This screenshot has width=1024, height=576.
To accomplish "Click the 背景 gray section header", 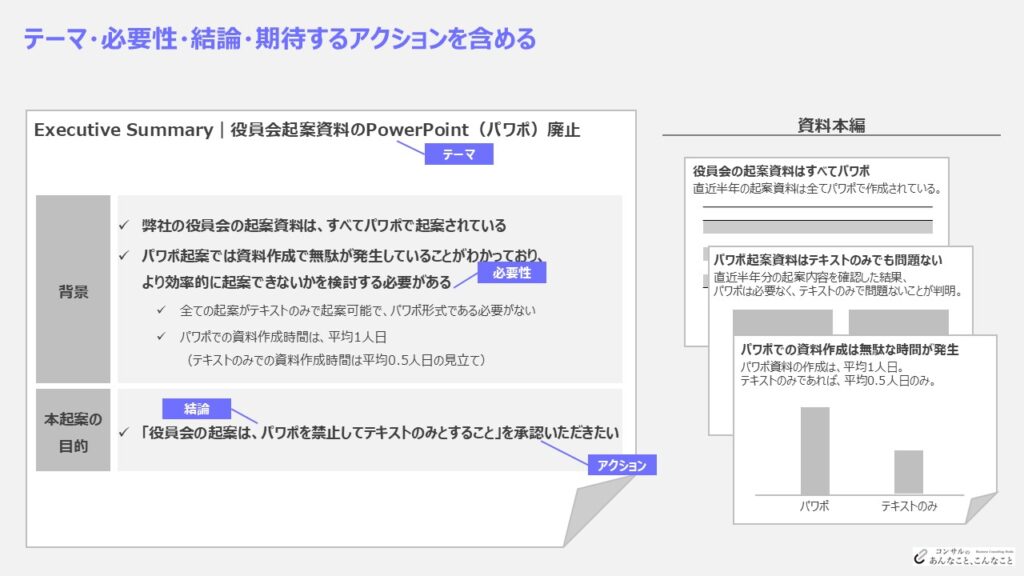I will pos(73,289).
